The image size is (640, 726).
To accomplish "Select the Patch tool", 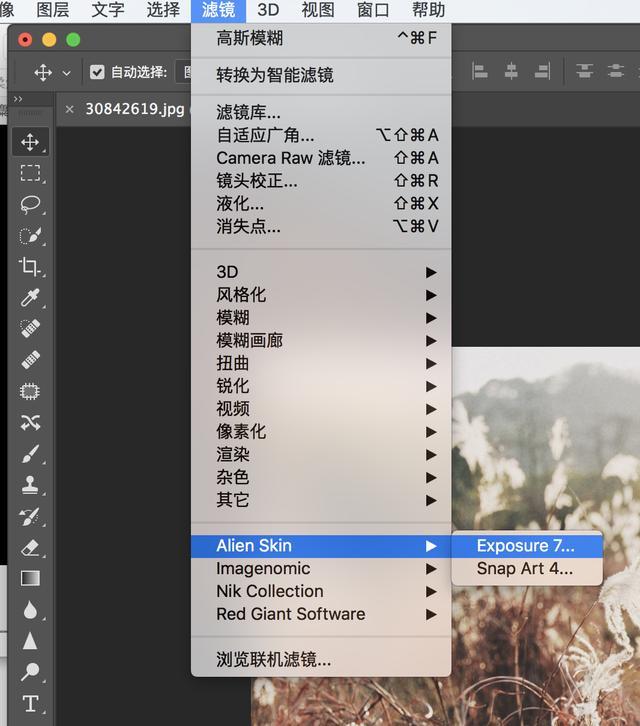I will 30,391.
